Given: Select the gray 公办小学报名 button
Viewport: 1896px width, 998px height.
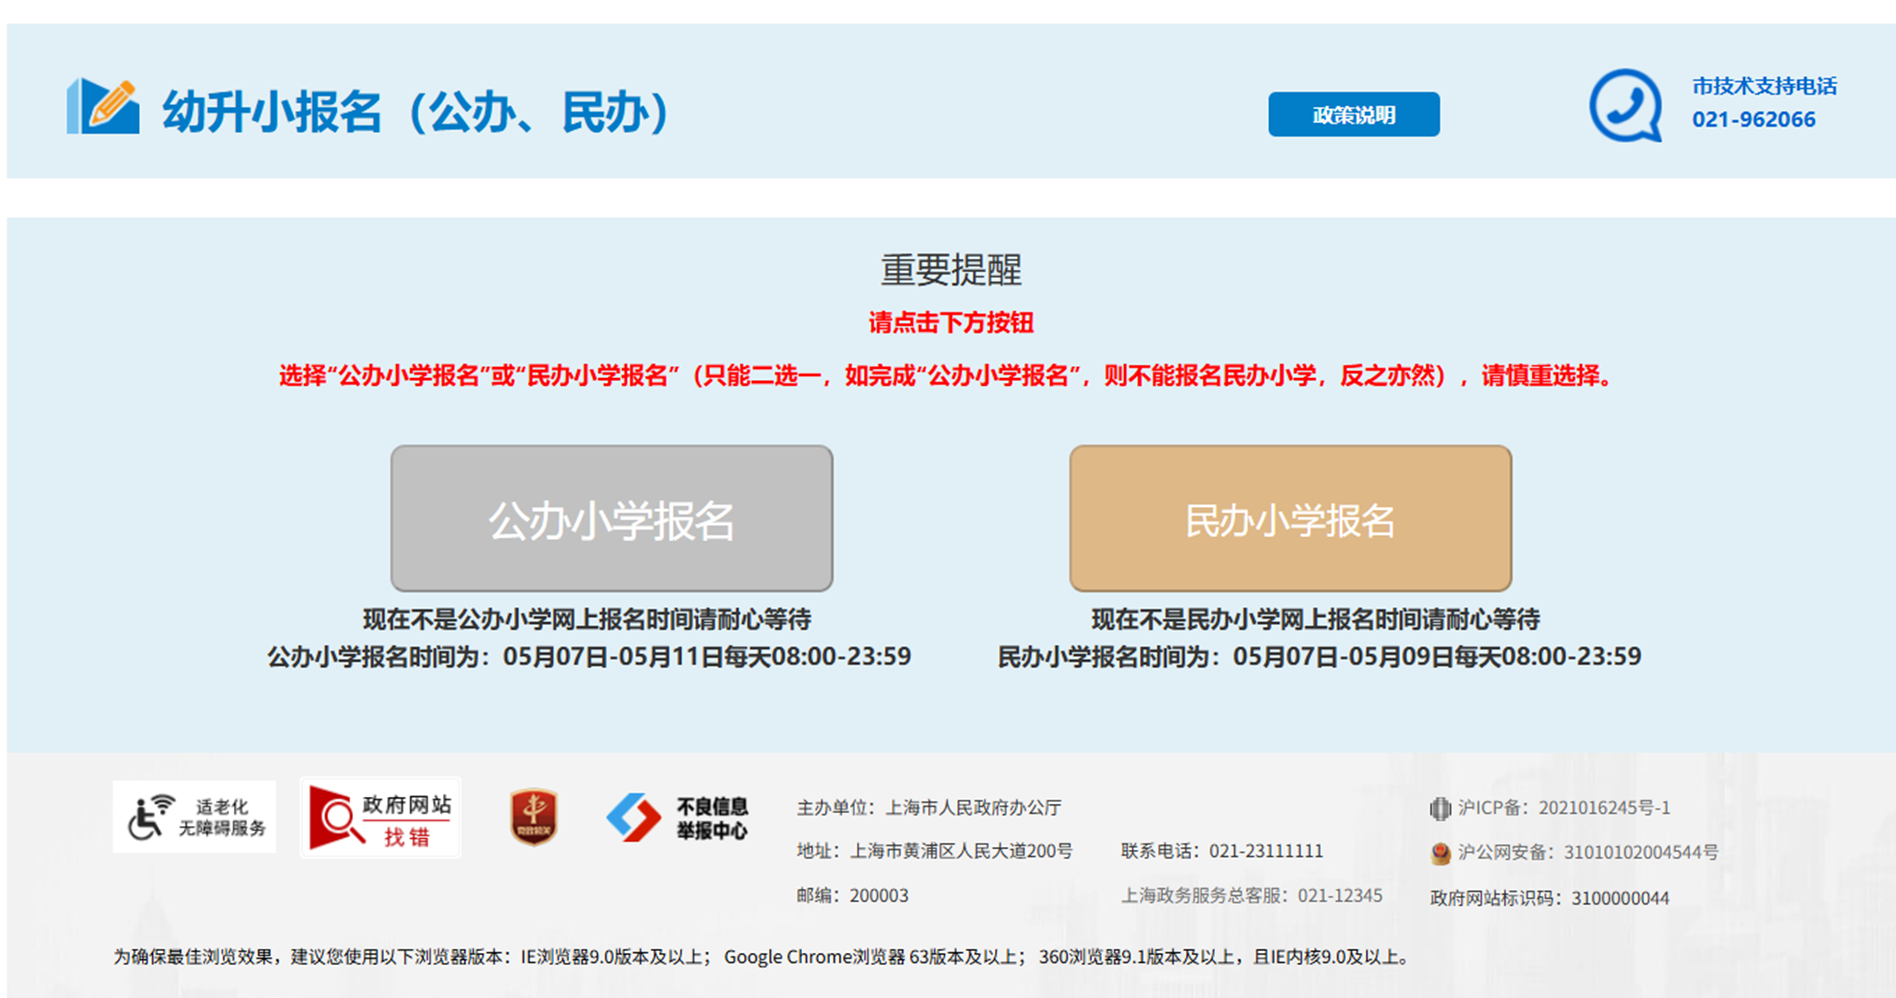Looking at the screenshot, I should pyautogui.click(x=611, y=518).
